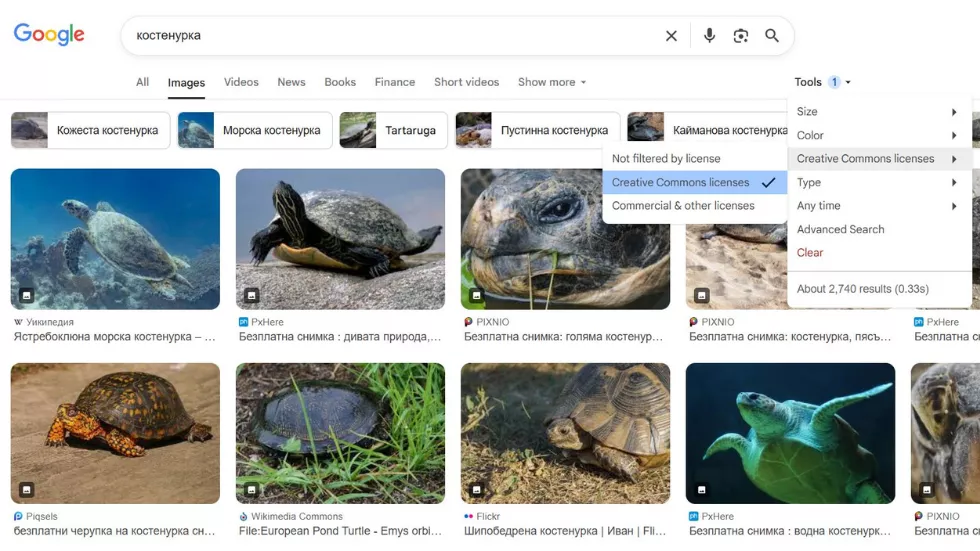Choose Not filtered by license option
Viewport: 980px width, 551px height.
[x=666, y=158]
